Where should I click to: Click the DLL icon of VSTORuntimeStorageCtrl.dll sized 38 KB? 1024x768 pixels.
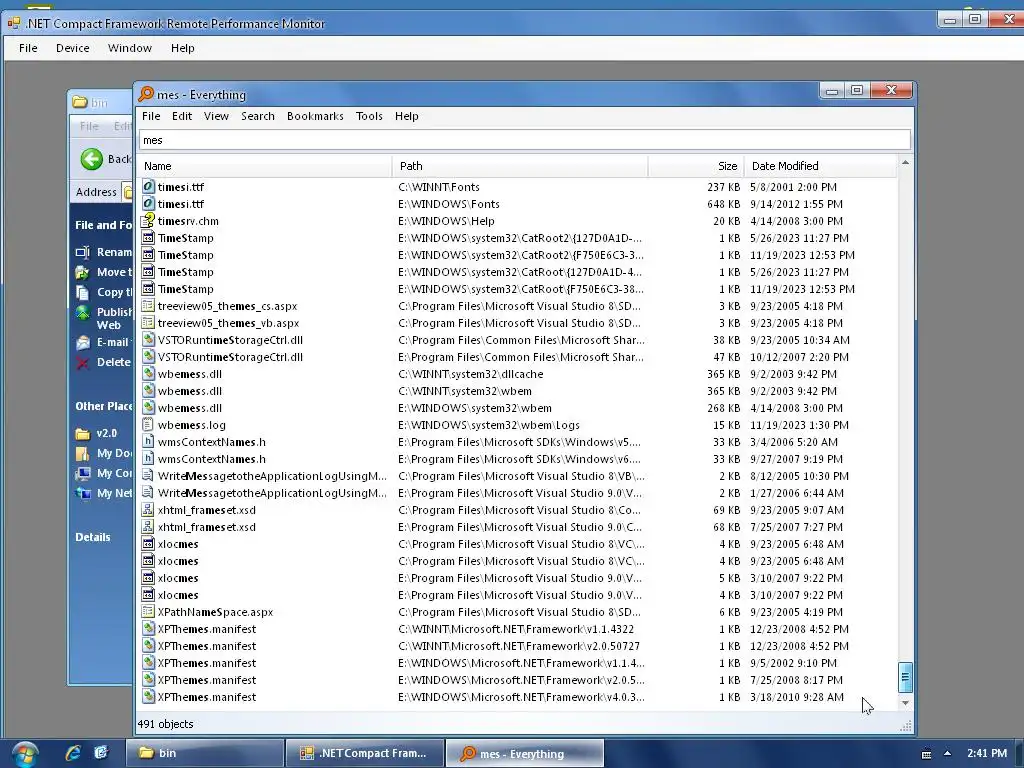point(148,340)
